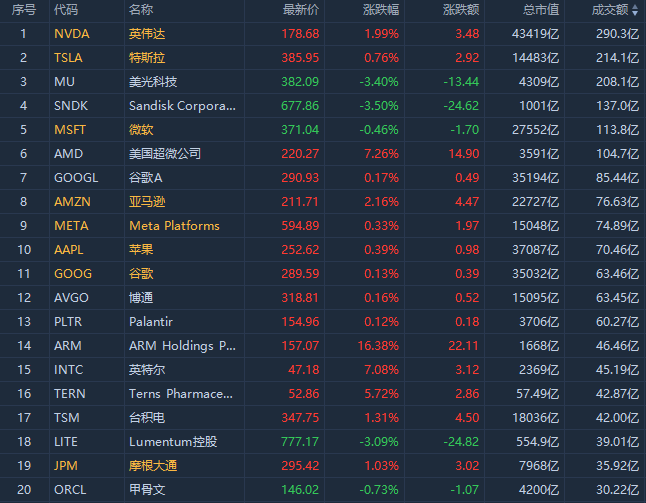Open the MSFT 微软 stock

[x=142, y=130]
